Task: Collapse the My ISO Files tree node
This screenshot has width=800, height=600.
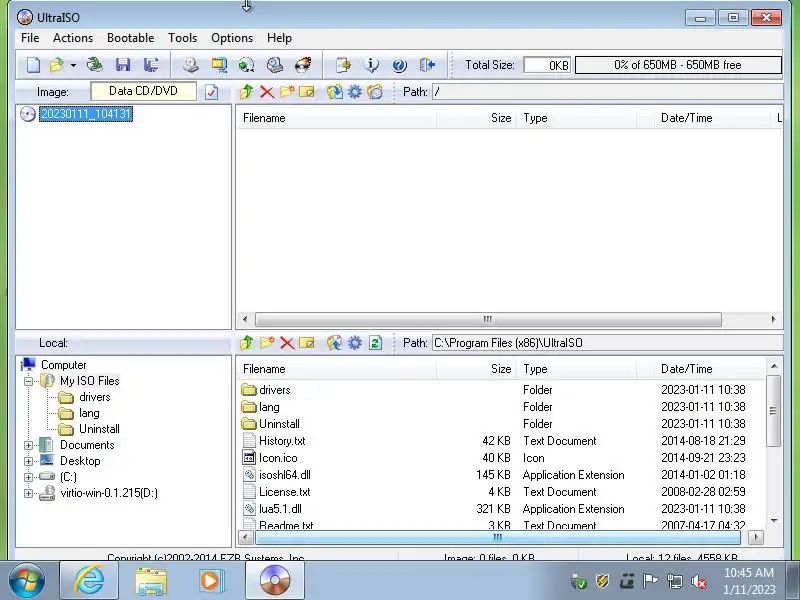Action: [29, 381]
